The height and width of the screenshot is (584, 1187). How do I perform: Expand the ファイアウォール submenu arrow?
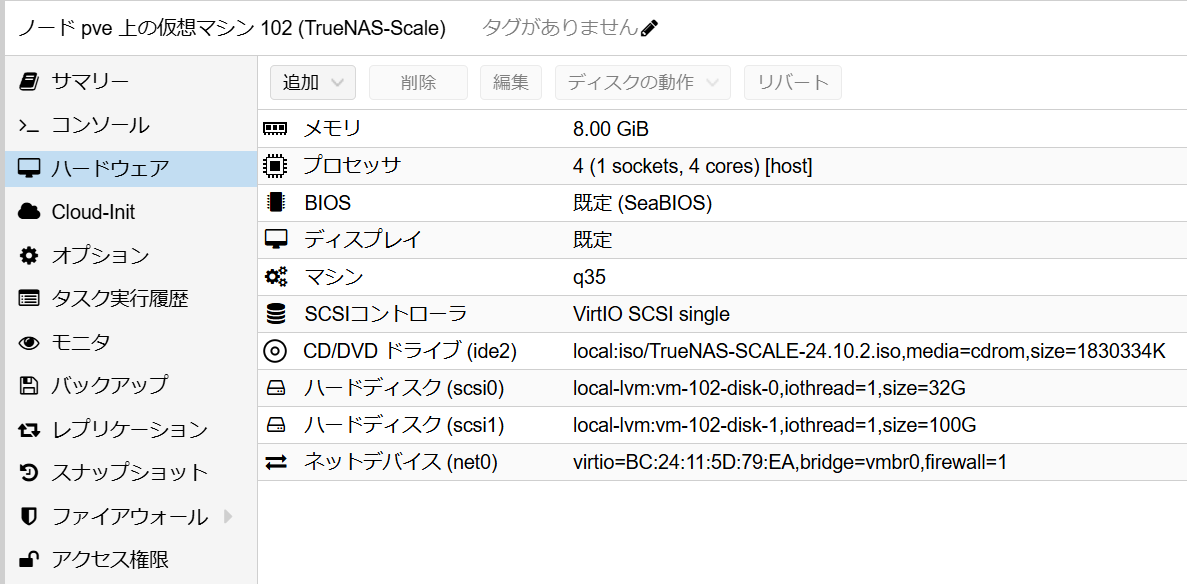229,517
